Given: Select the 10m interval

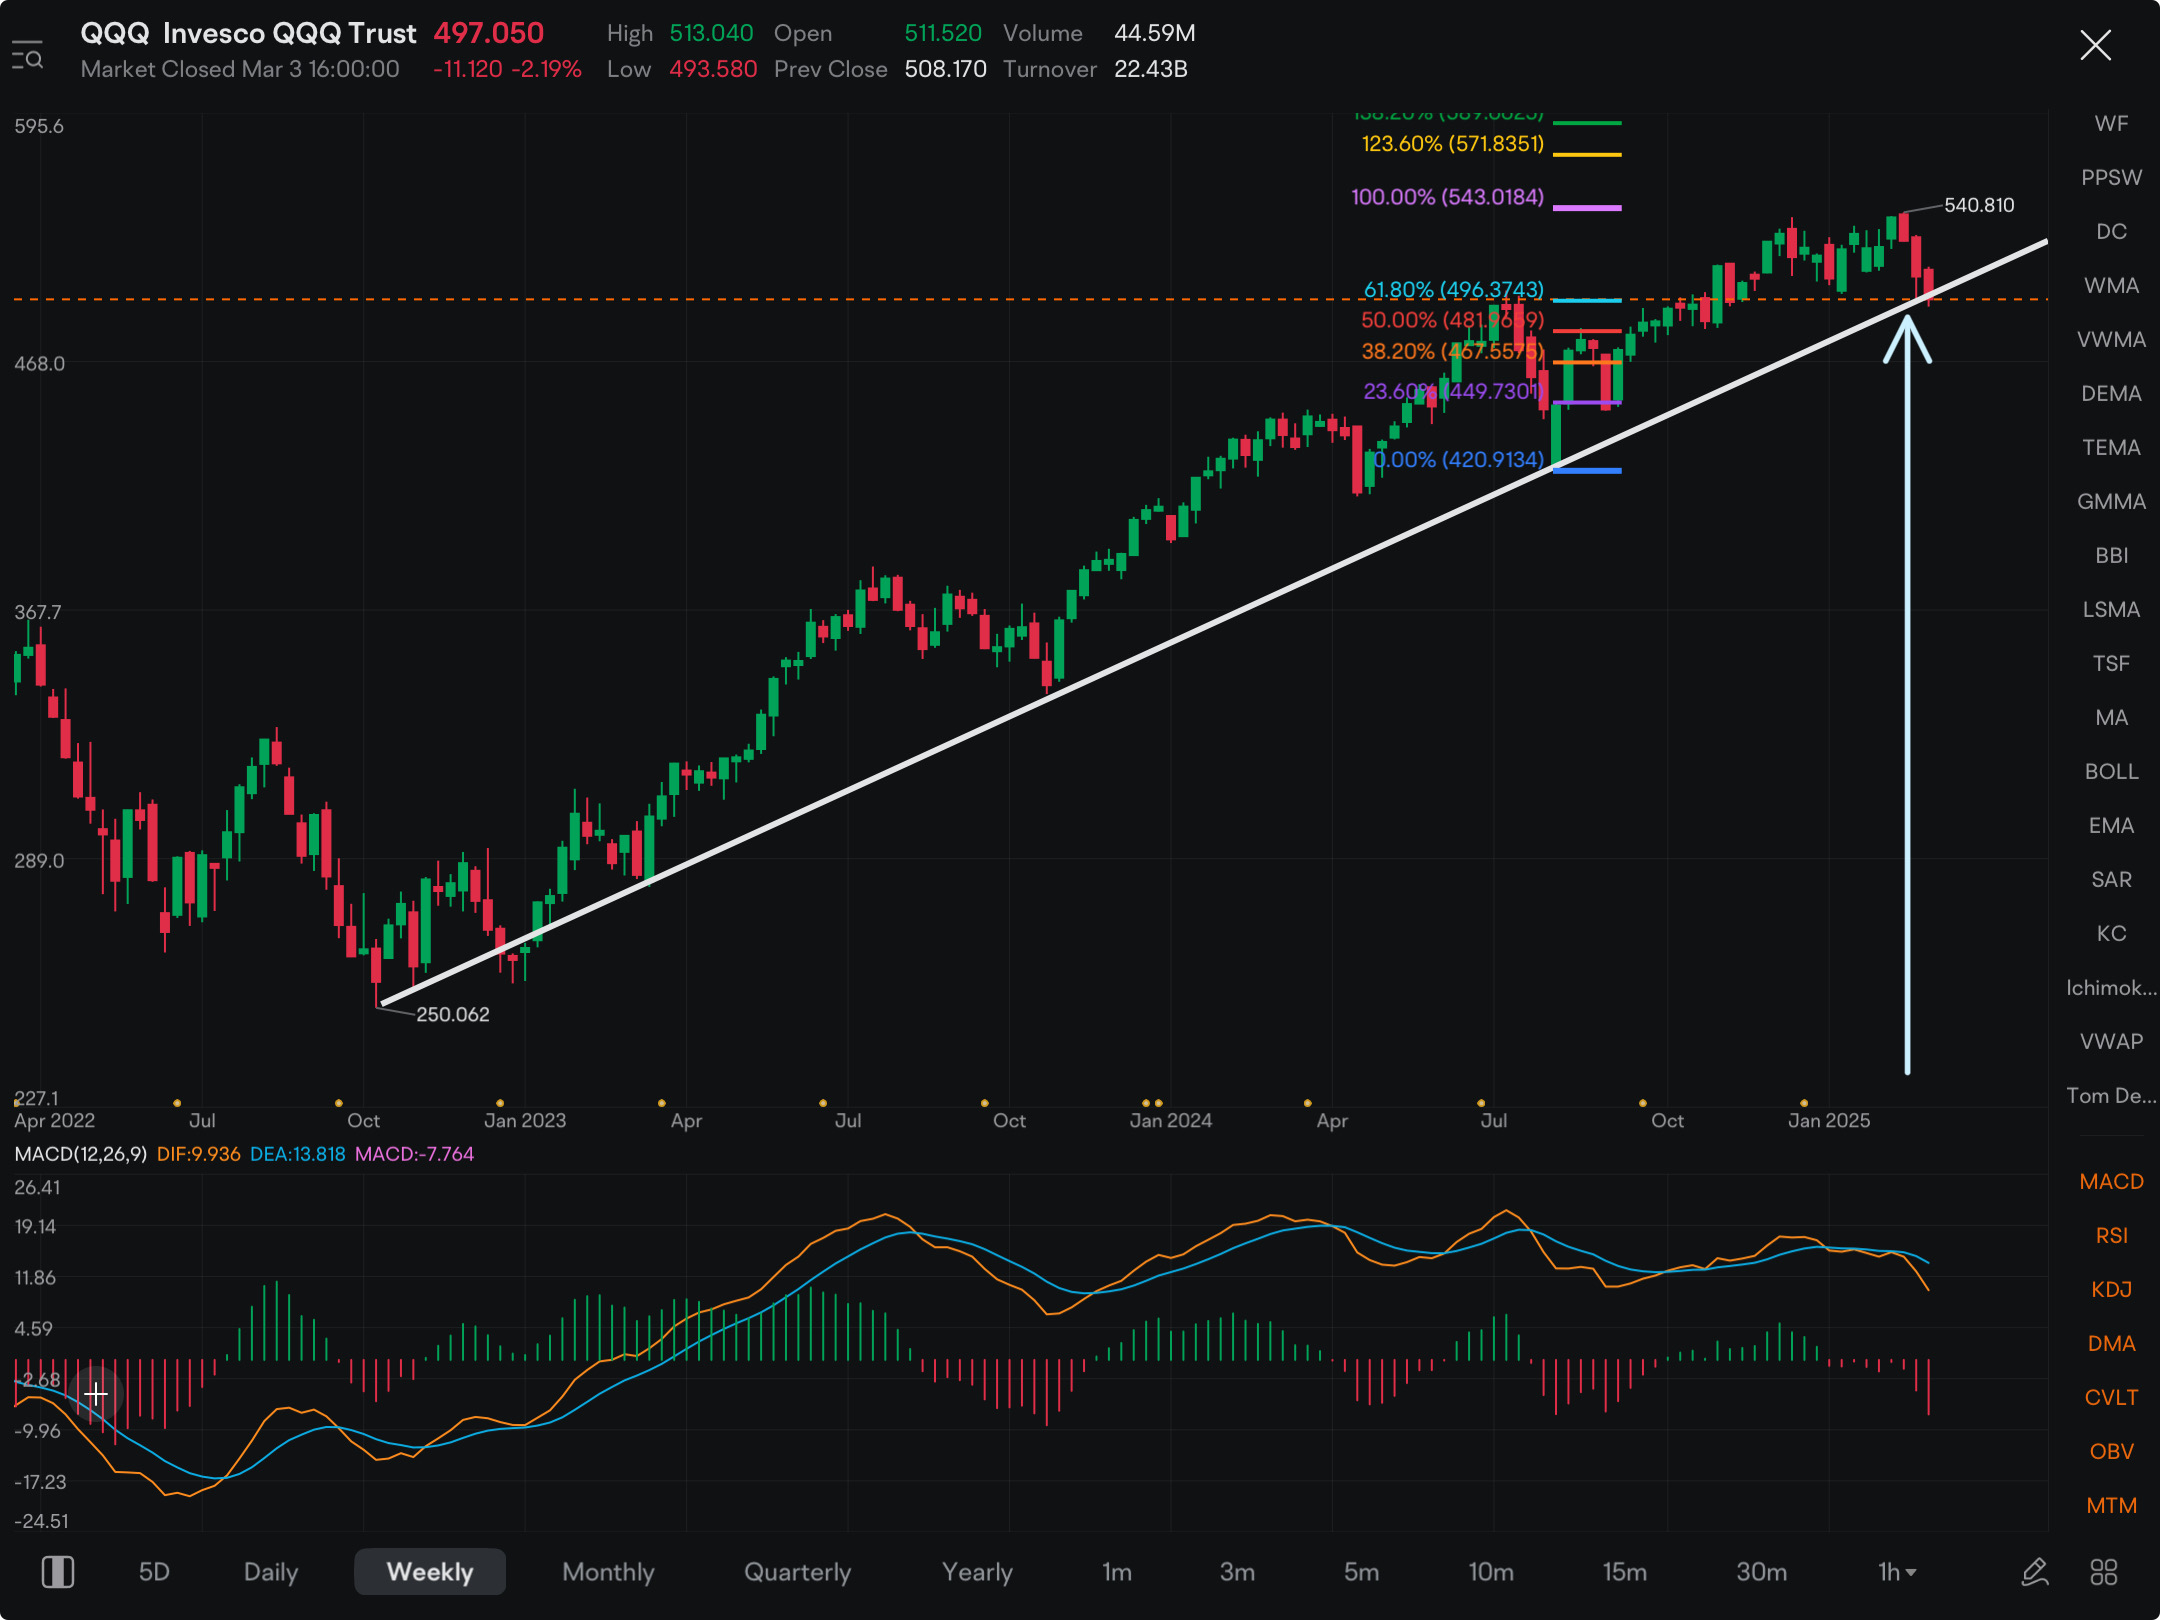Looking at the screenshot, I should [1491, 1572].
